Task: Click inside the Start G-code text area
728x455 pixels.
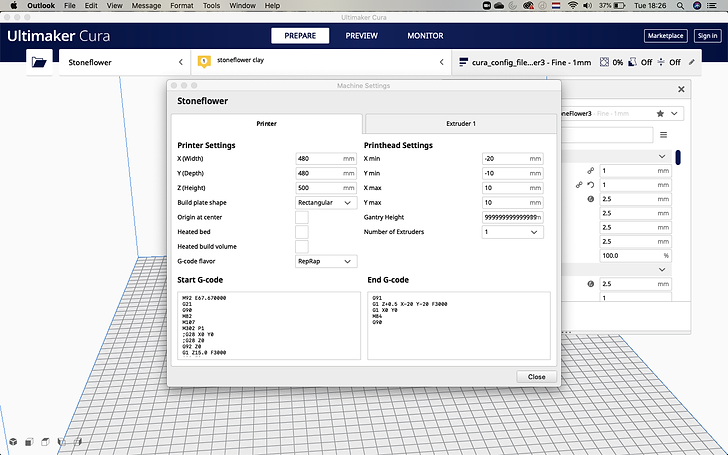Action: point(269,325)
